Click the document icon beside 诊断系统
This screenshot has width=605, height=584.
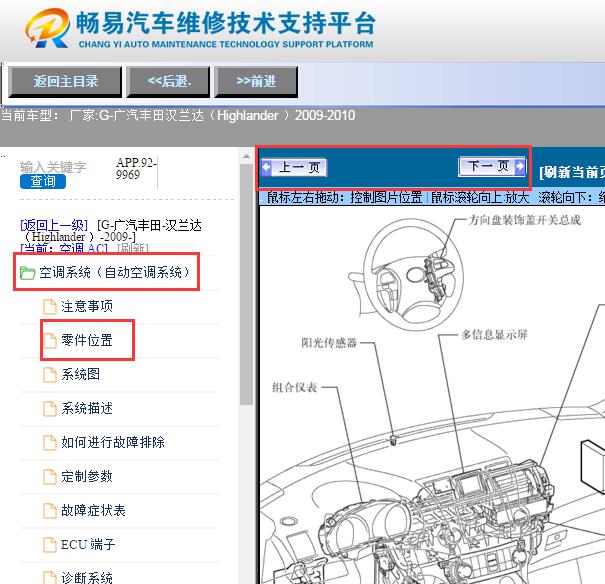click(49, 577)
